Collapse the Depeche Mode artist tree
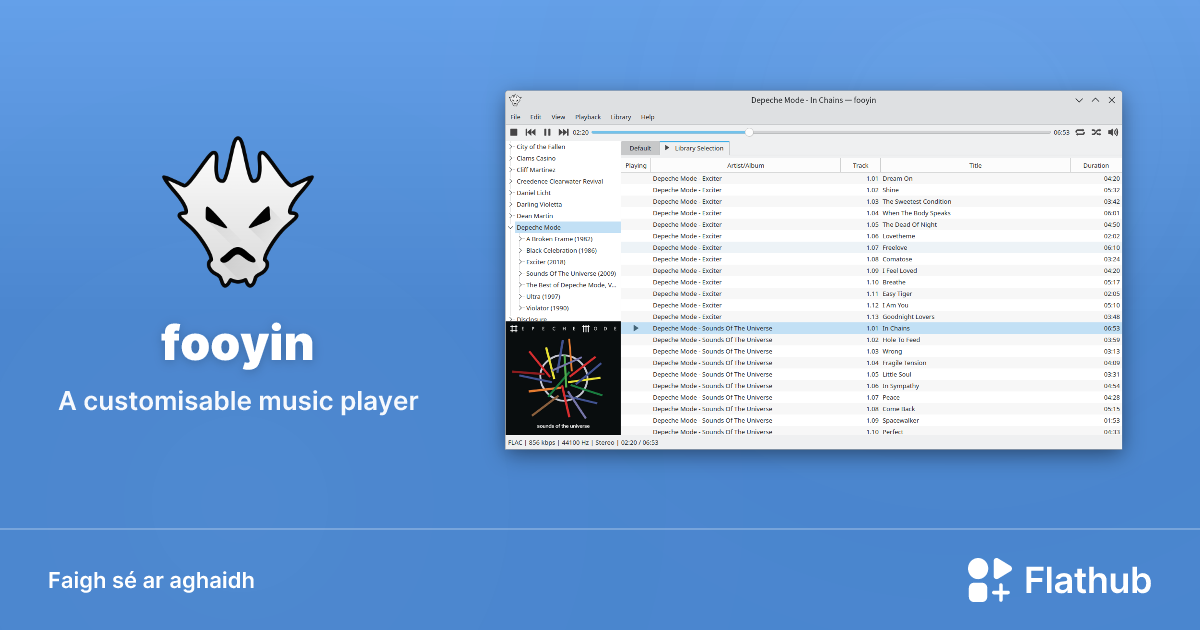1200x630 pixels. tap(511, 227)
